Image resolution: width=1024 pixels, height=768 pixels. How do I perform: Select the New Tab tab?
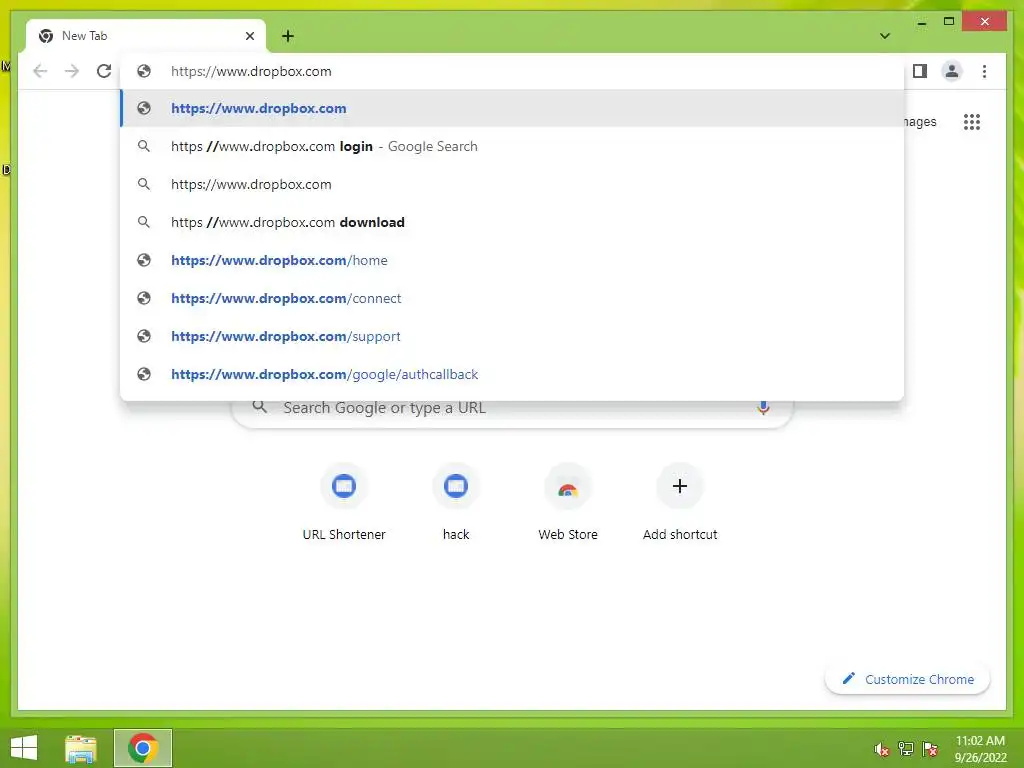point(146,36)
